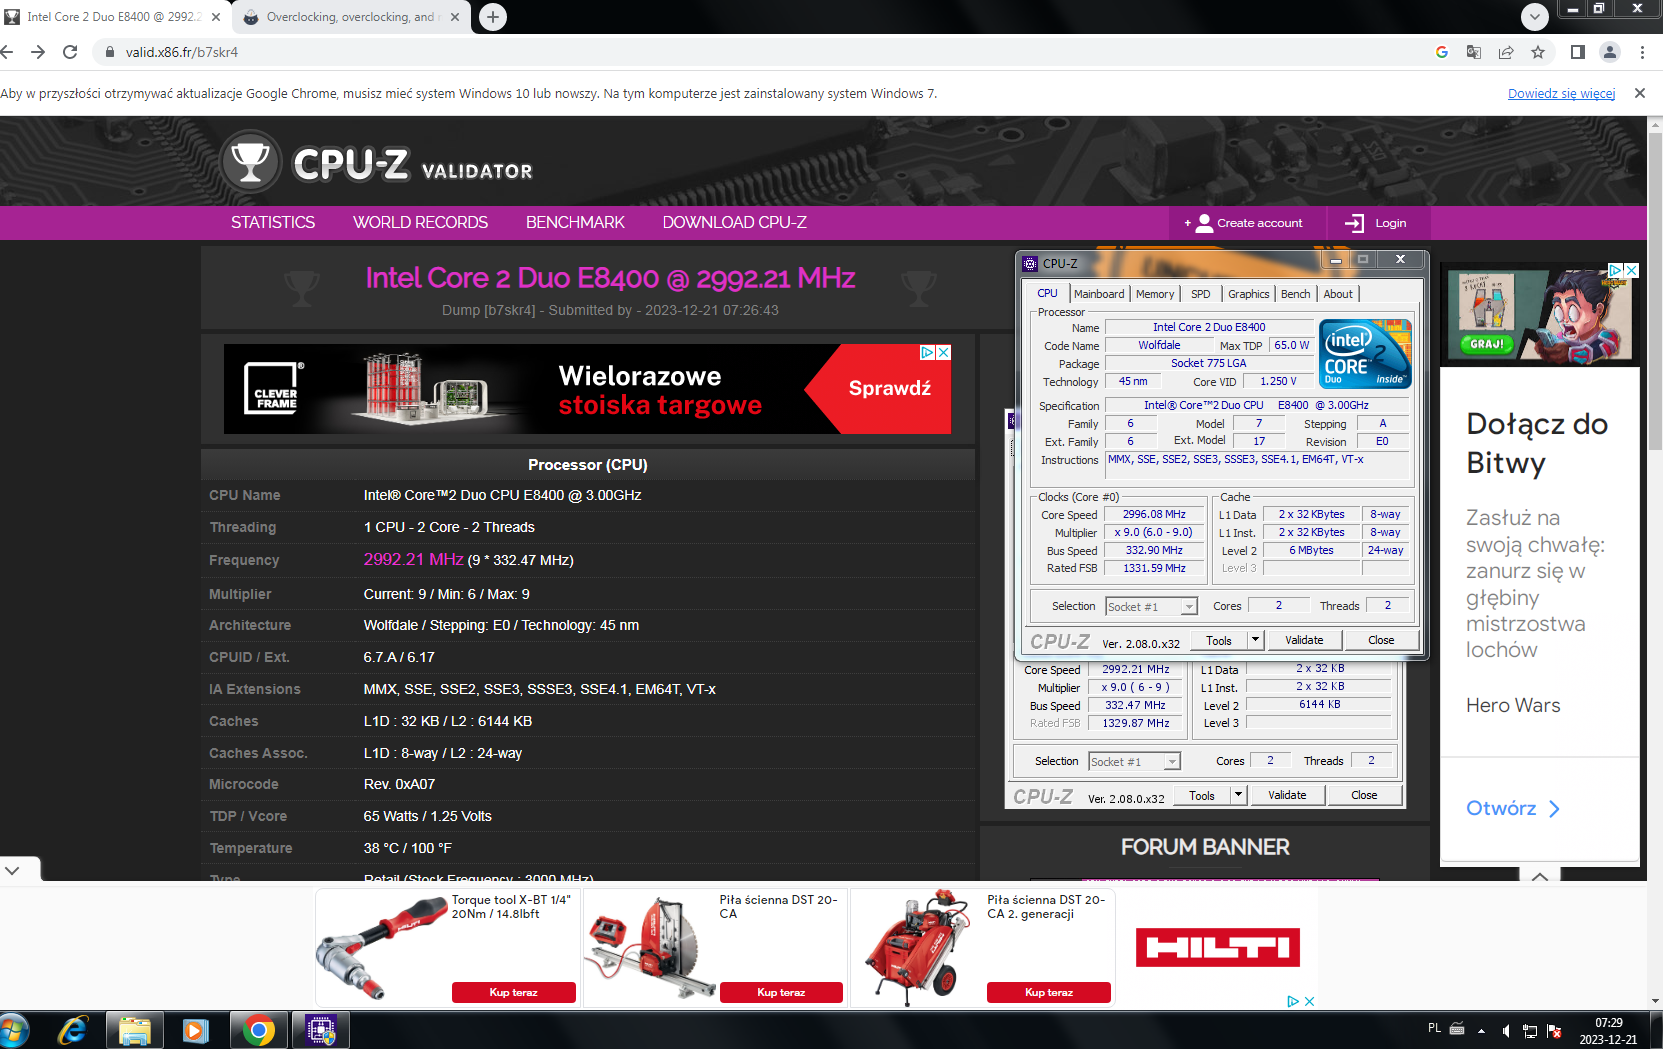Click the CPU-Z Validator trophy logo
1663x1049 pixels.
(x=250, y=162)
